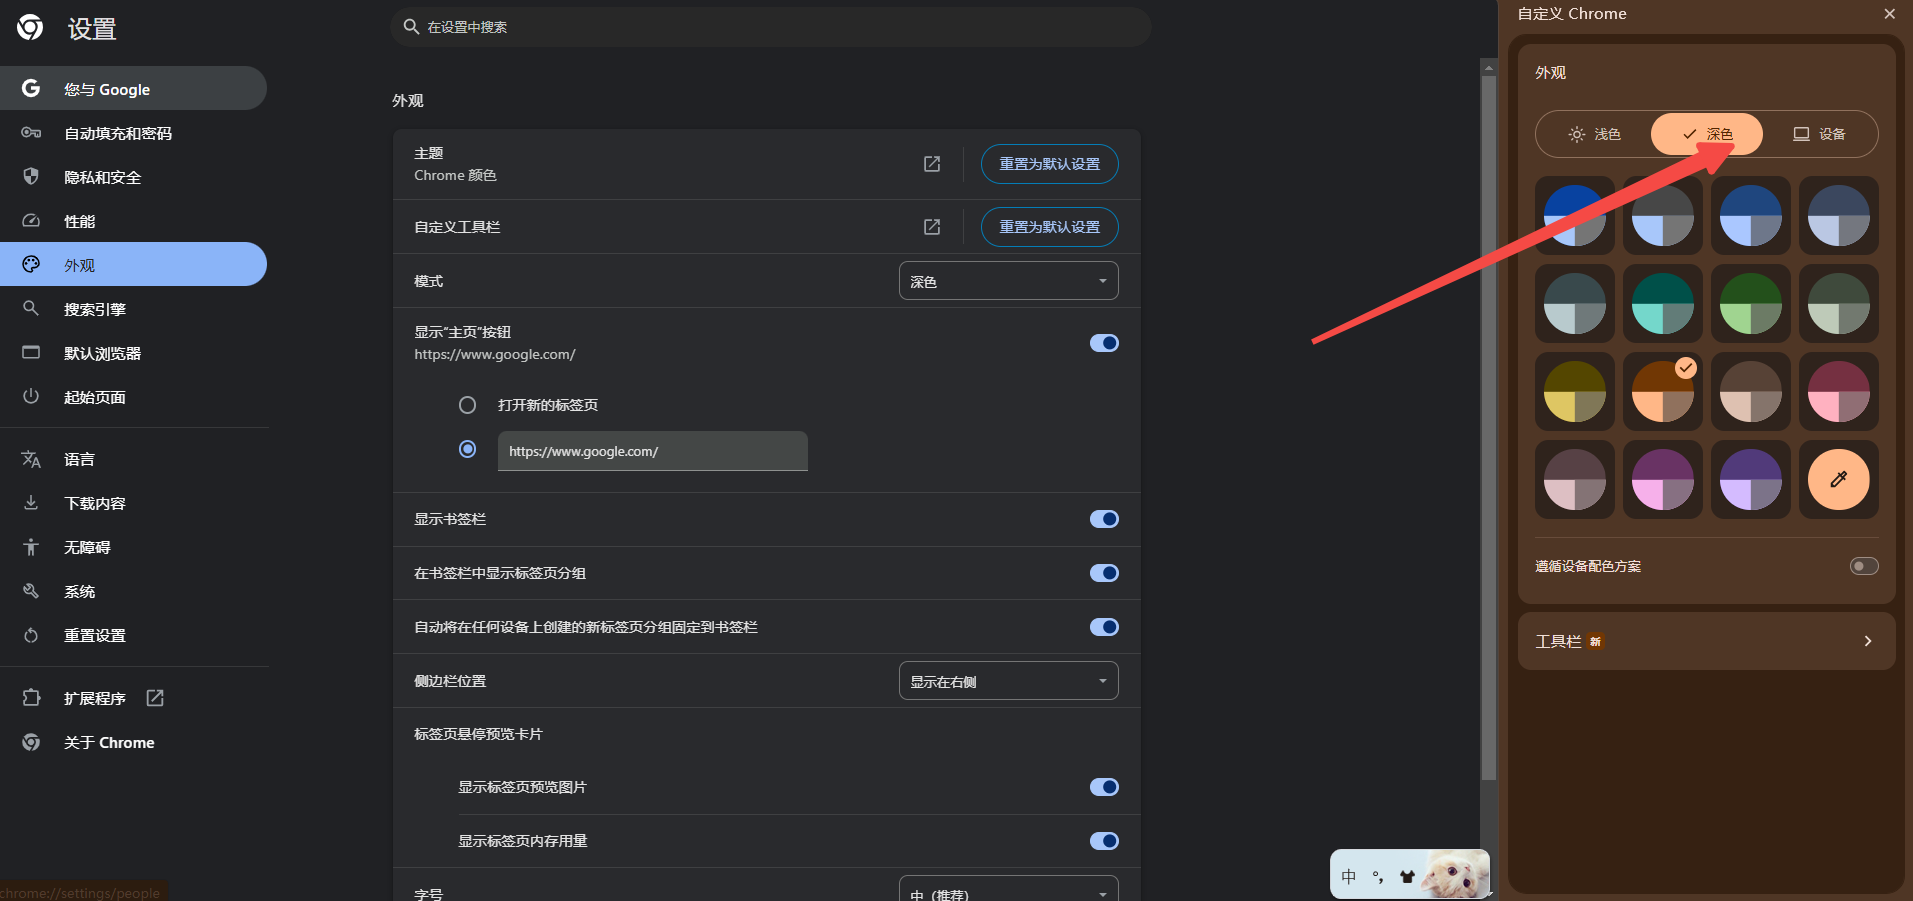Enable 遵循设备配色方案 switch

(1864, 566)
